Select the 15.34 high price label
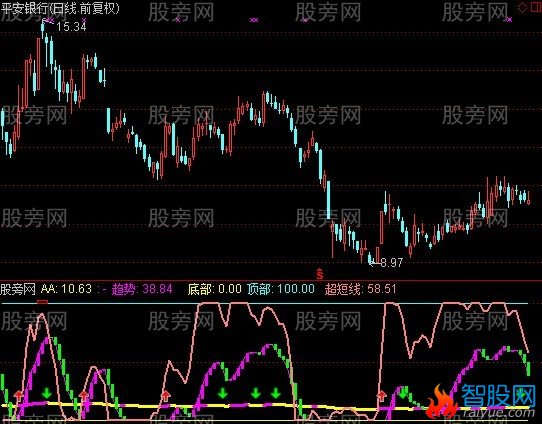Image resolution: width=542 pixels, height=424 pixels. pos(71,27)
